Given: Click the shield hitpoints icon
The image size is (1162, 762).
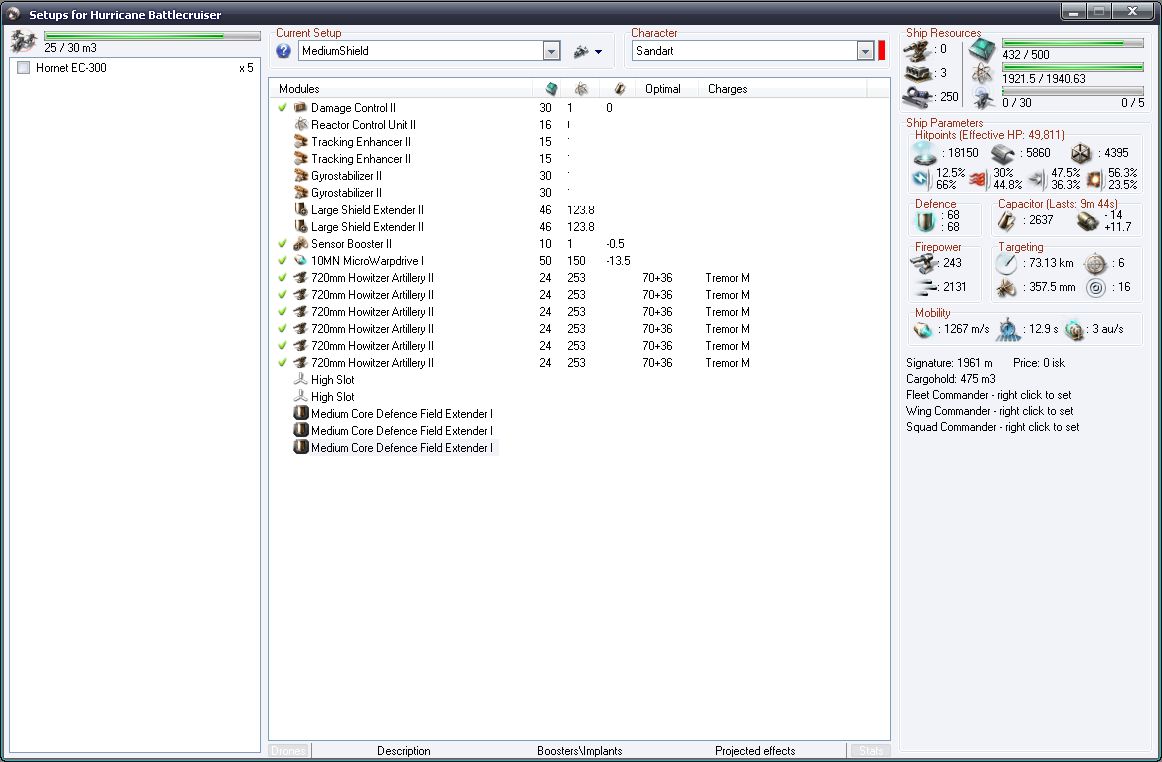Looking at the screenshot, I should click(x=925, y=153).
